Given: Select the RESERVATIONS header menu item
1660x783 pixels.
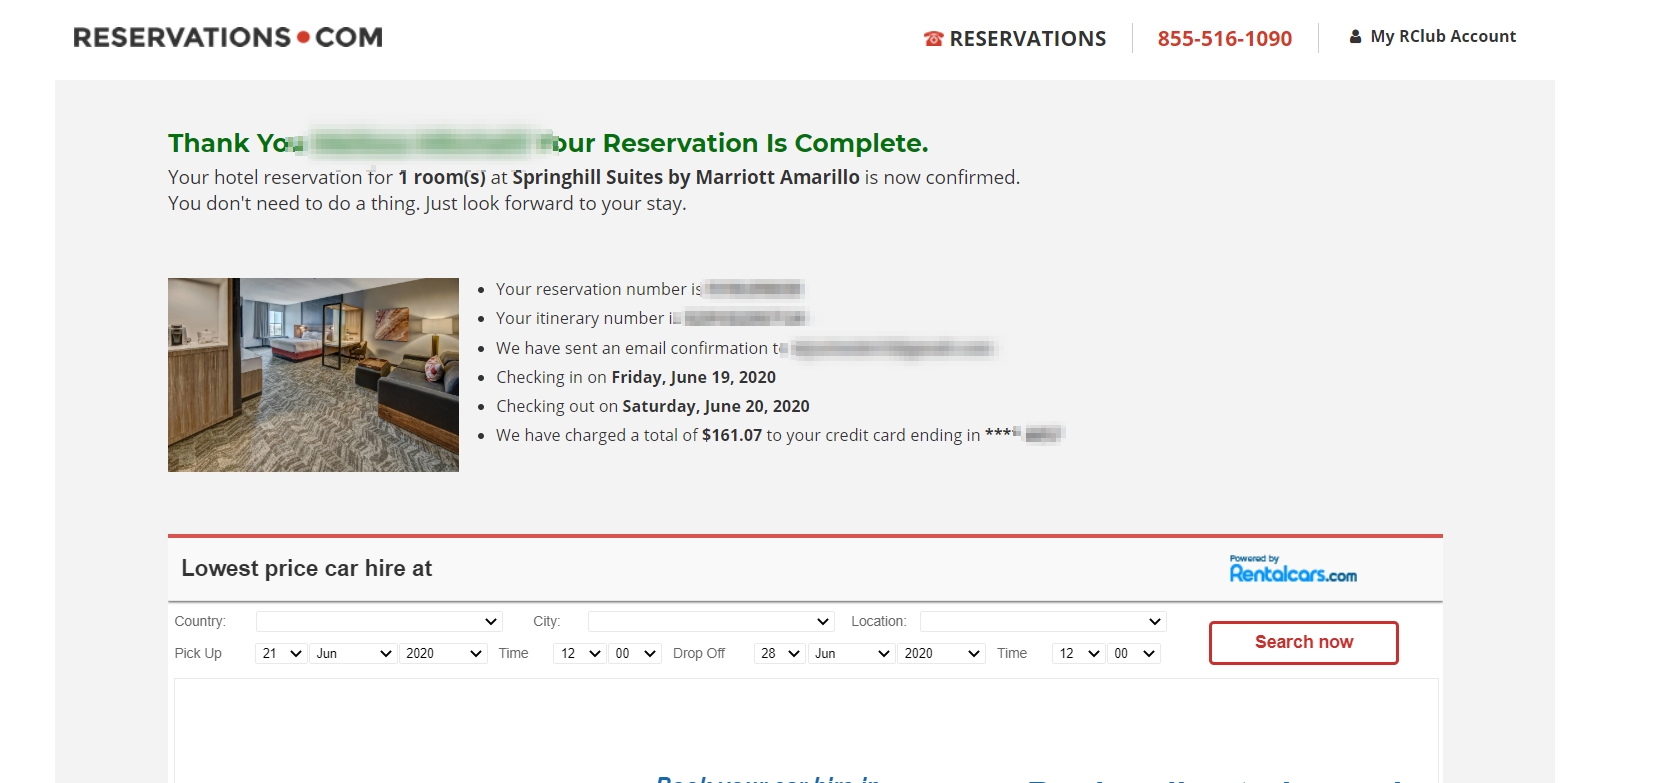Looking at the screenshot, I should (x=1028, y=38).
